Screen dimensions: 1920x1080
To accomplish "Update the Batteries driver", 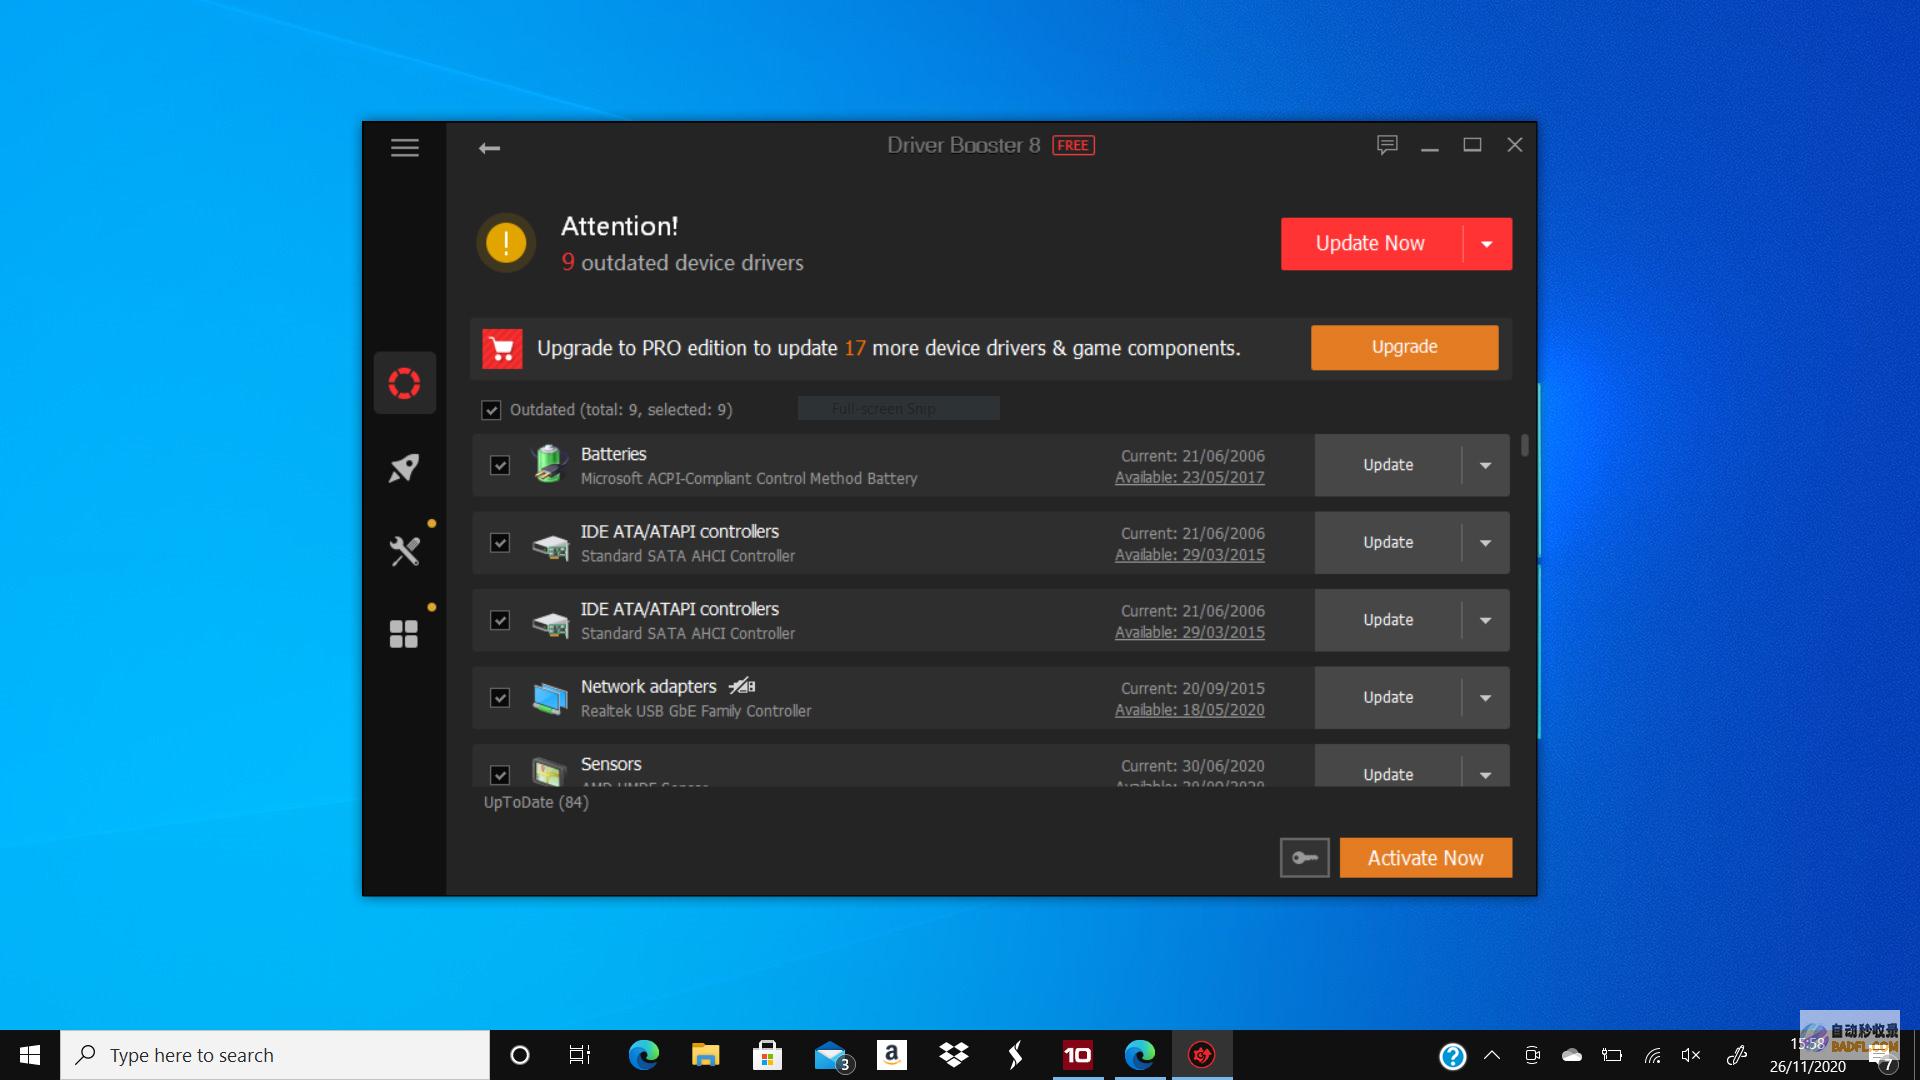I will 1388,465.
